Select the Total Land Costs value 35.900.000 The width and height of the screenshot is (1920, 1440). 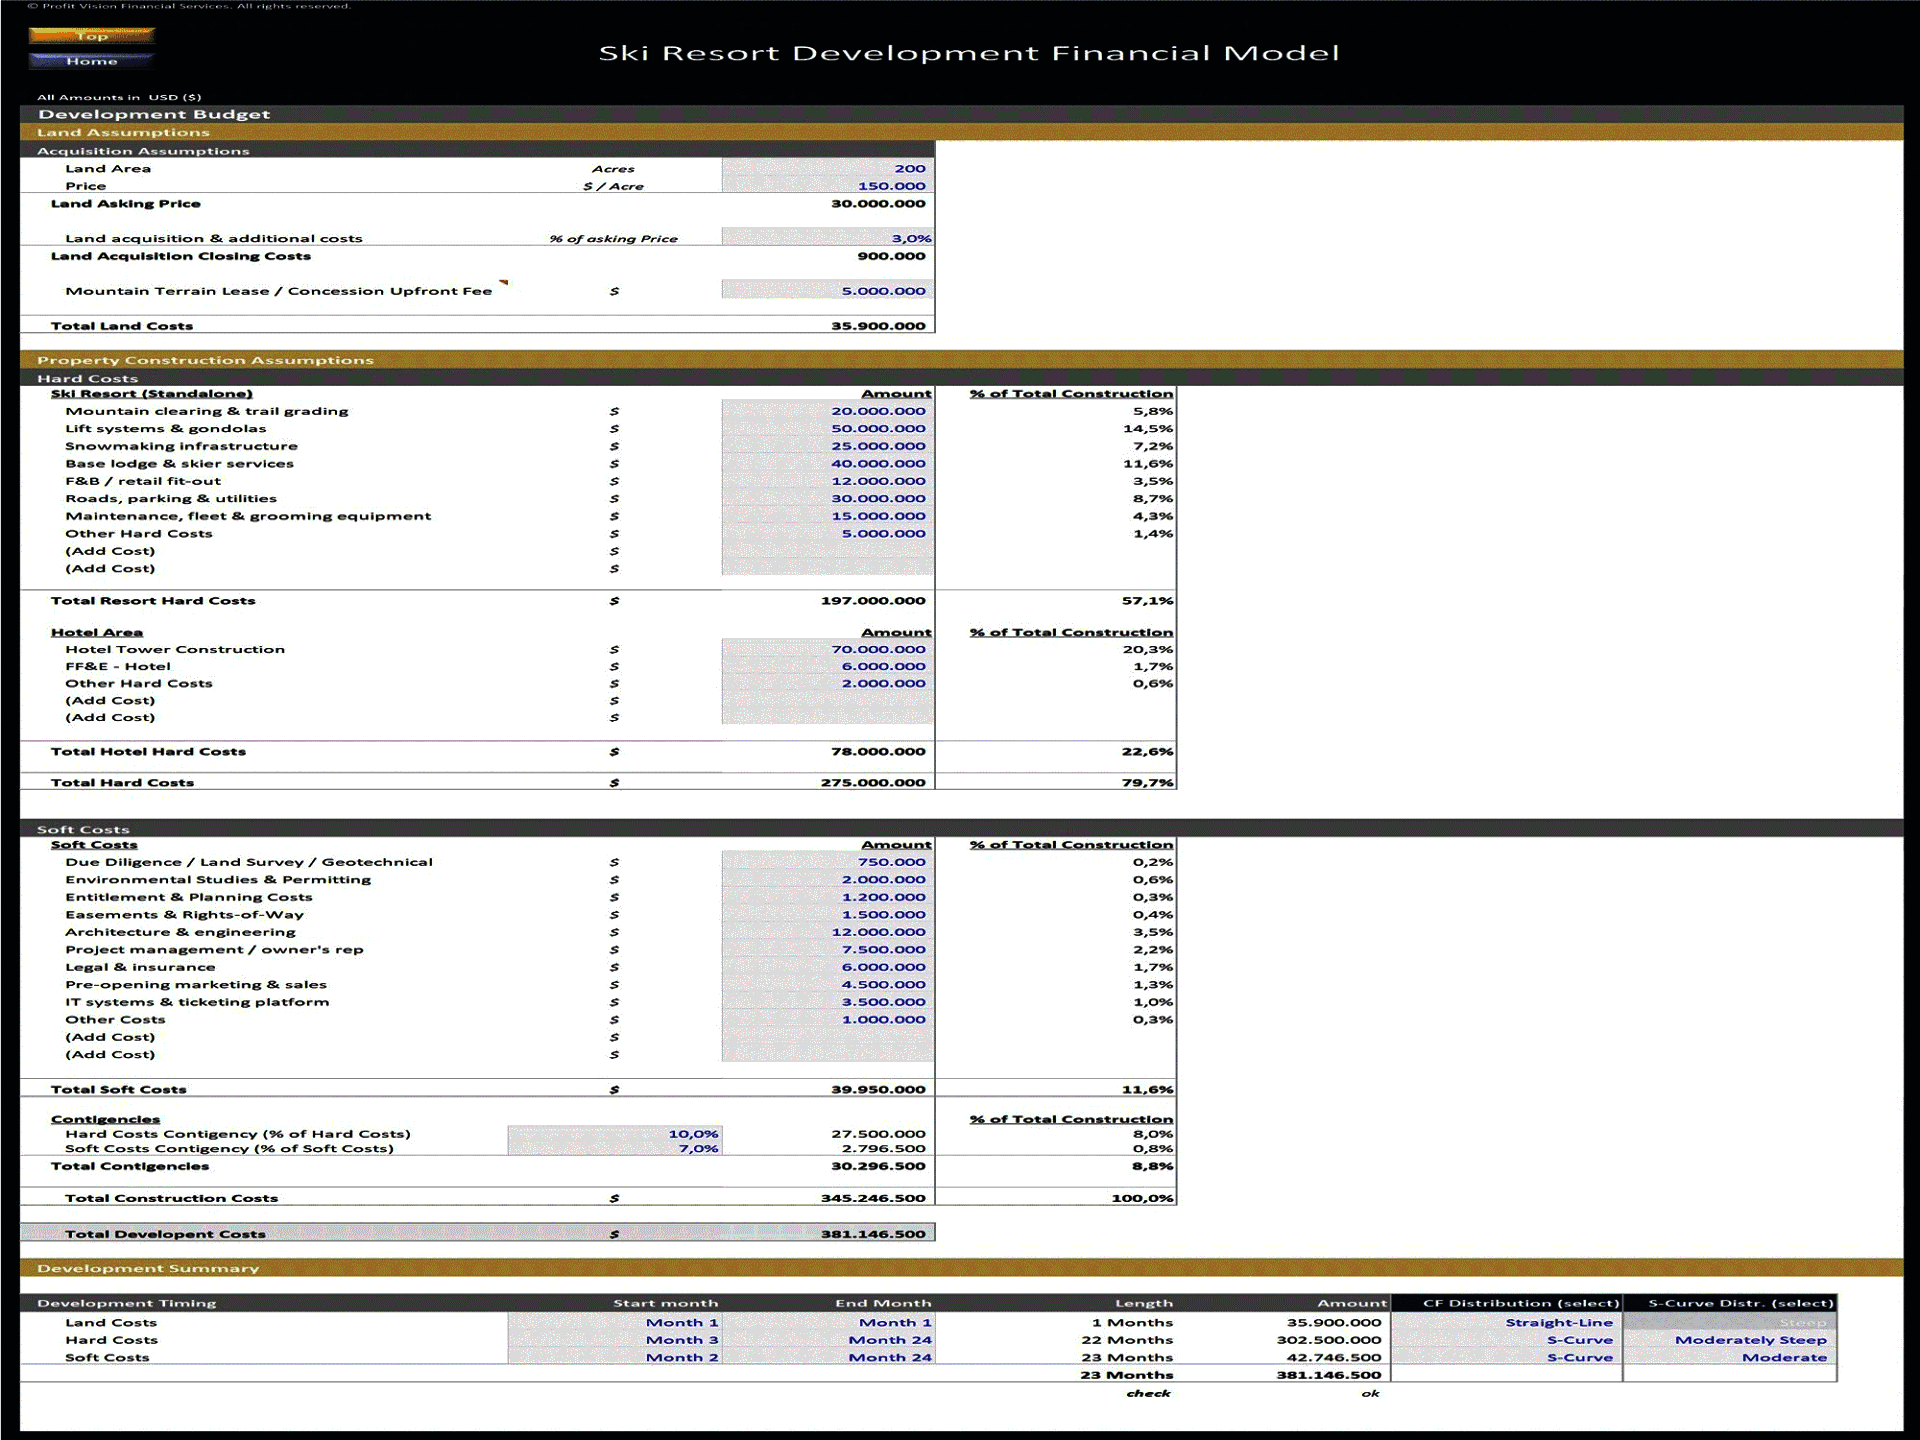[878, 326]
